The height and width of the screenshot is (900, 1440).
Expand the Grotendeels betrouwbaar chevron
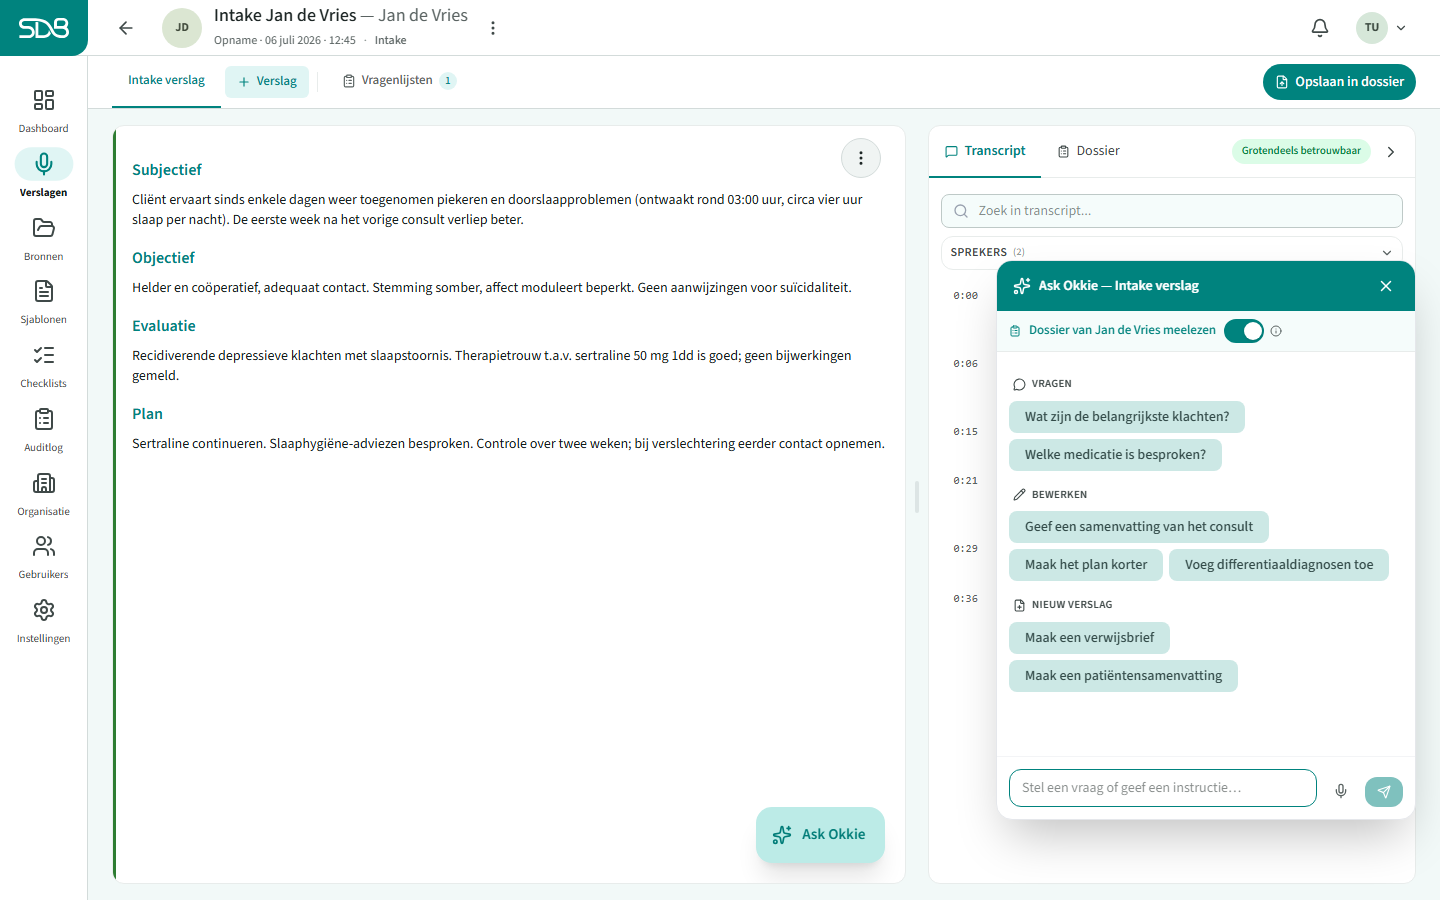[x=1391, y=152]
